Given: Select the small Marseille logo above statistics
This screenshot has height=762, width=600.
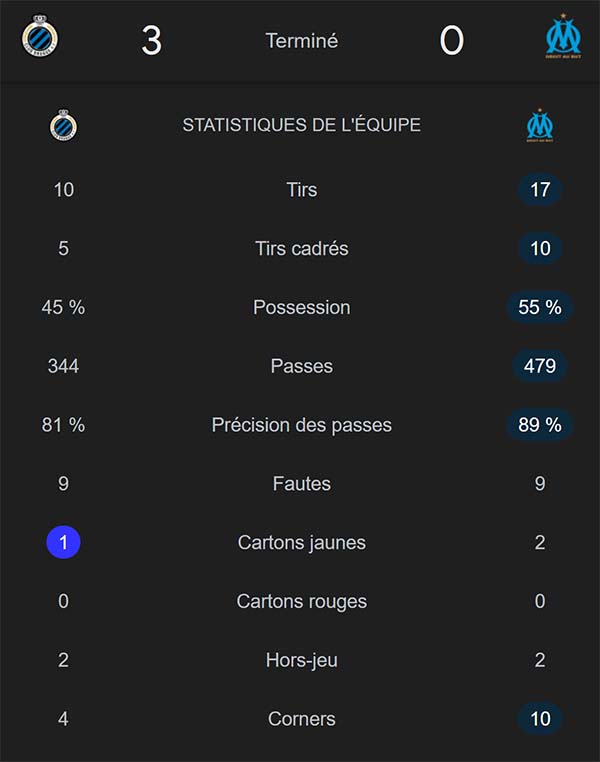Looking at the screenshot, I should (x=540, y=125).
